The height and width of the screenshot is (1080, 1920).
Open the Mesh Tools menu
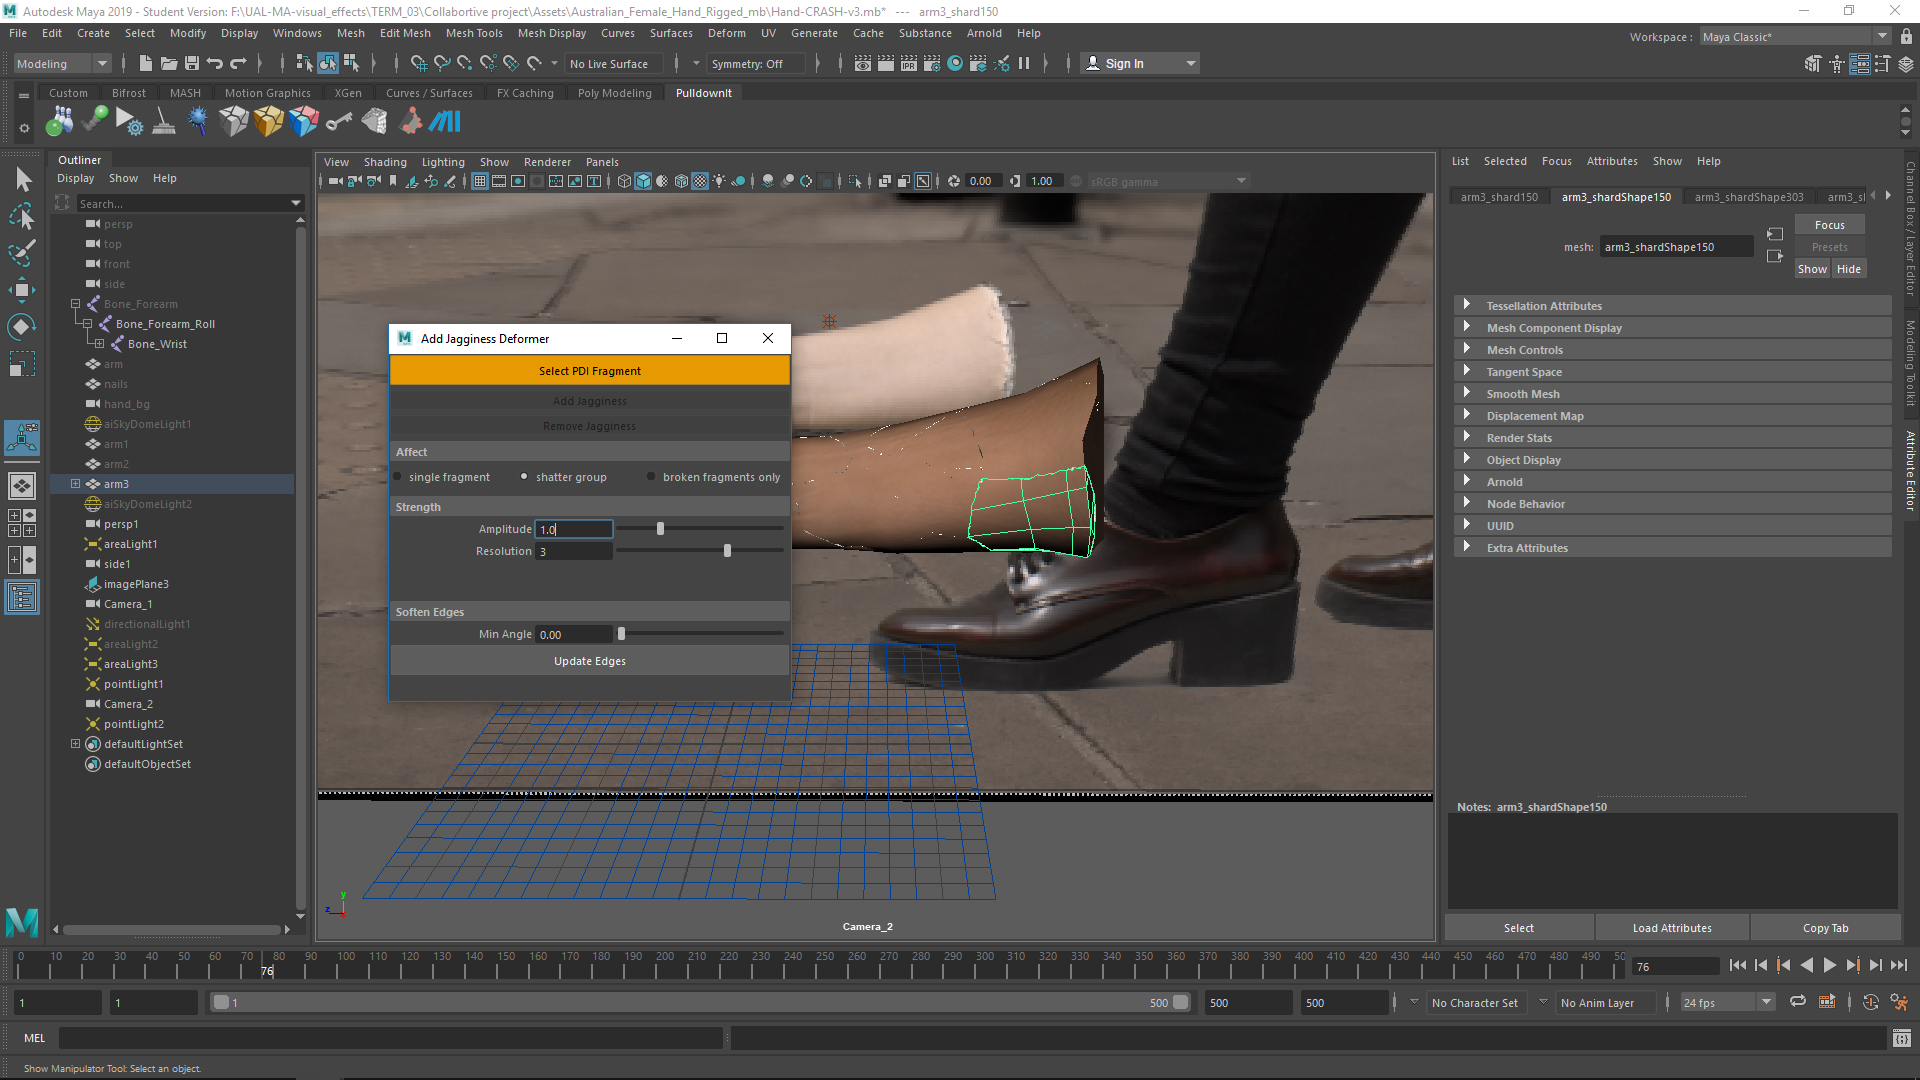(474, 33)
